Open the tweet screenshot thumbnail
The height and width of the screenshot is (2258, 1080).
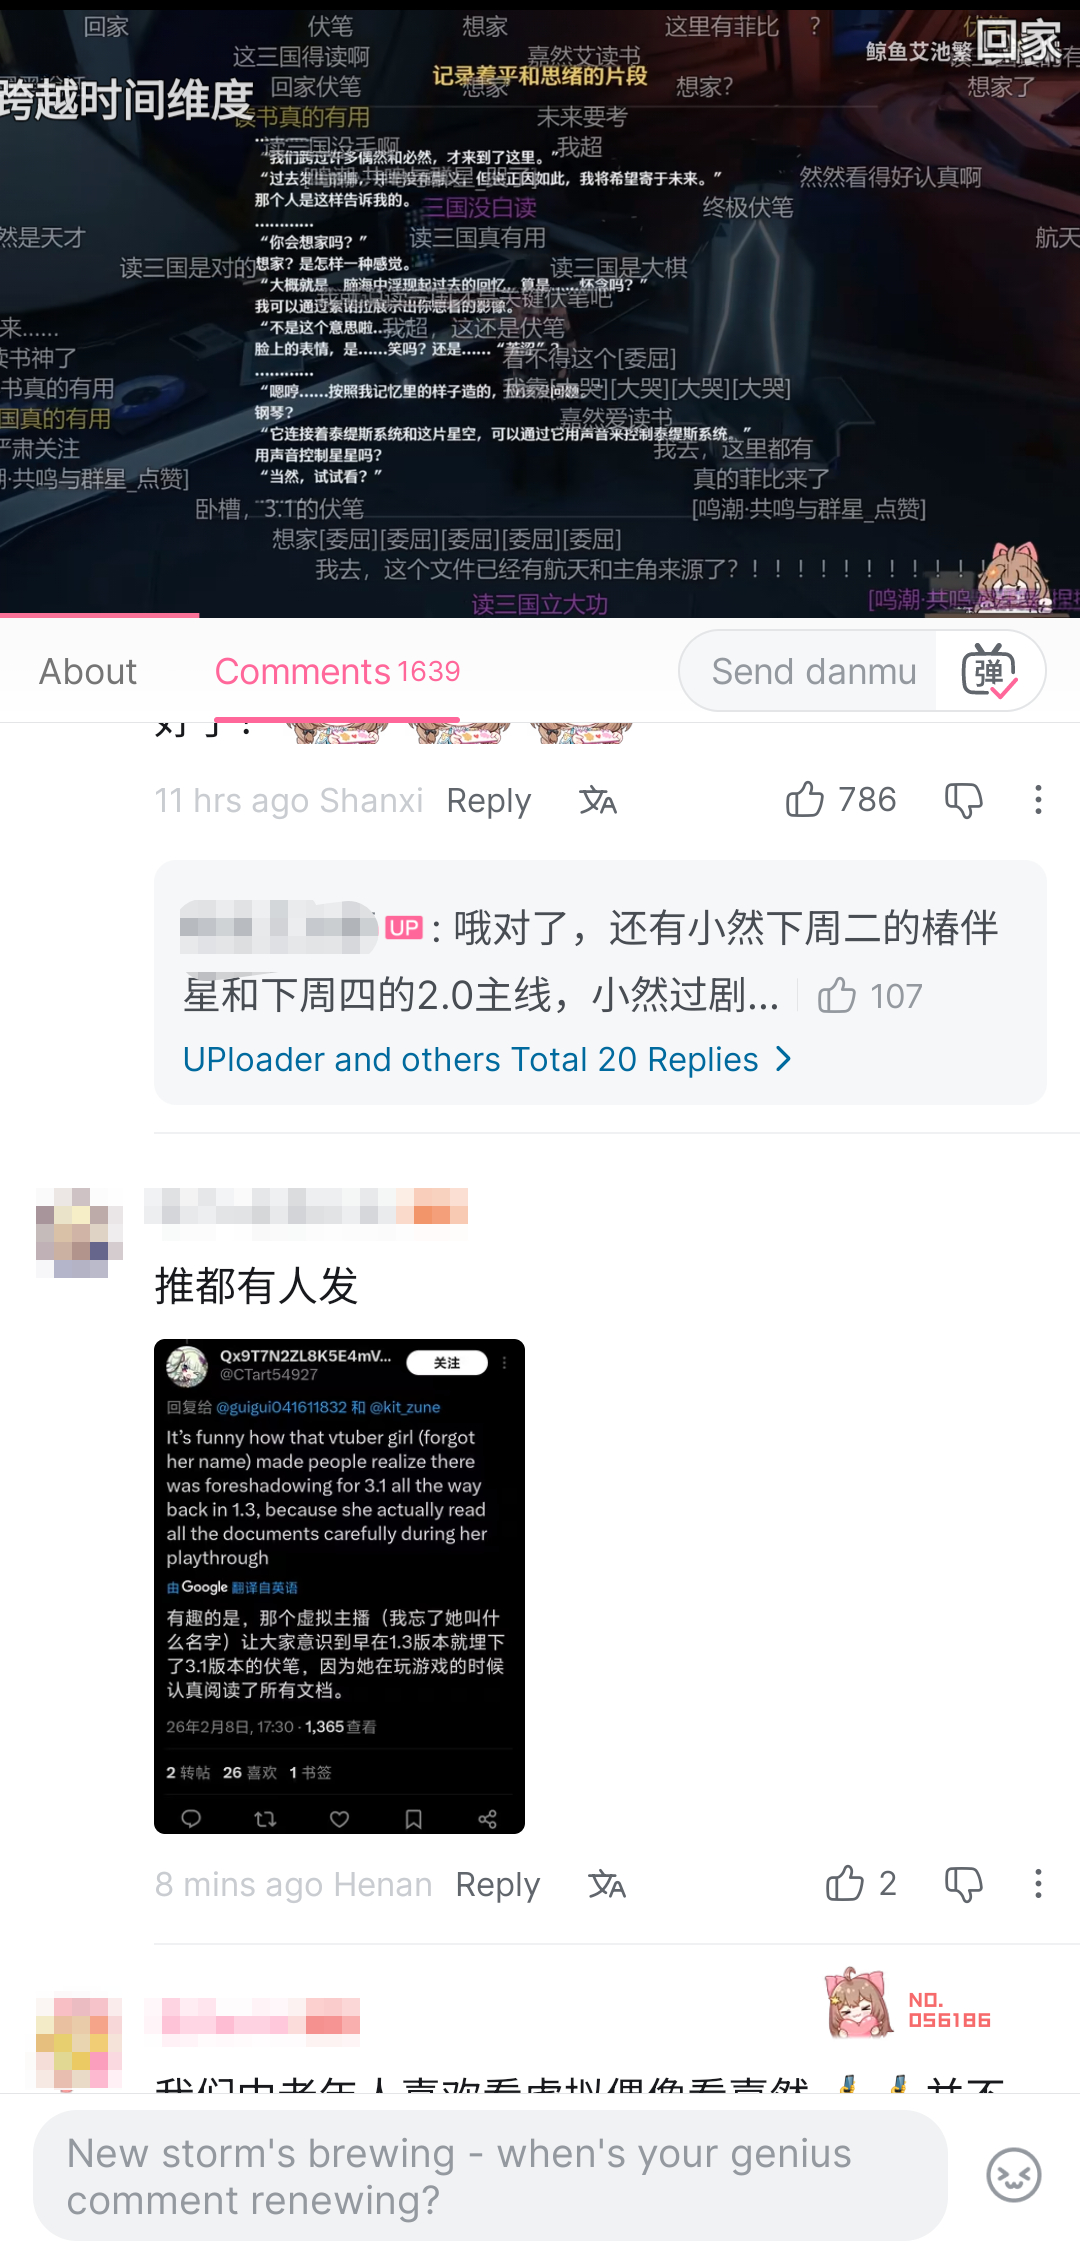coord(339,1586)
